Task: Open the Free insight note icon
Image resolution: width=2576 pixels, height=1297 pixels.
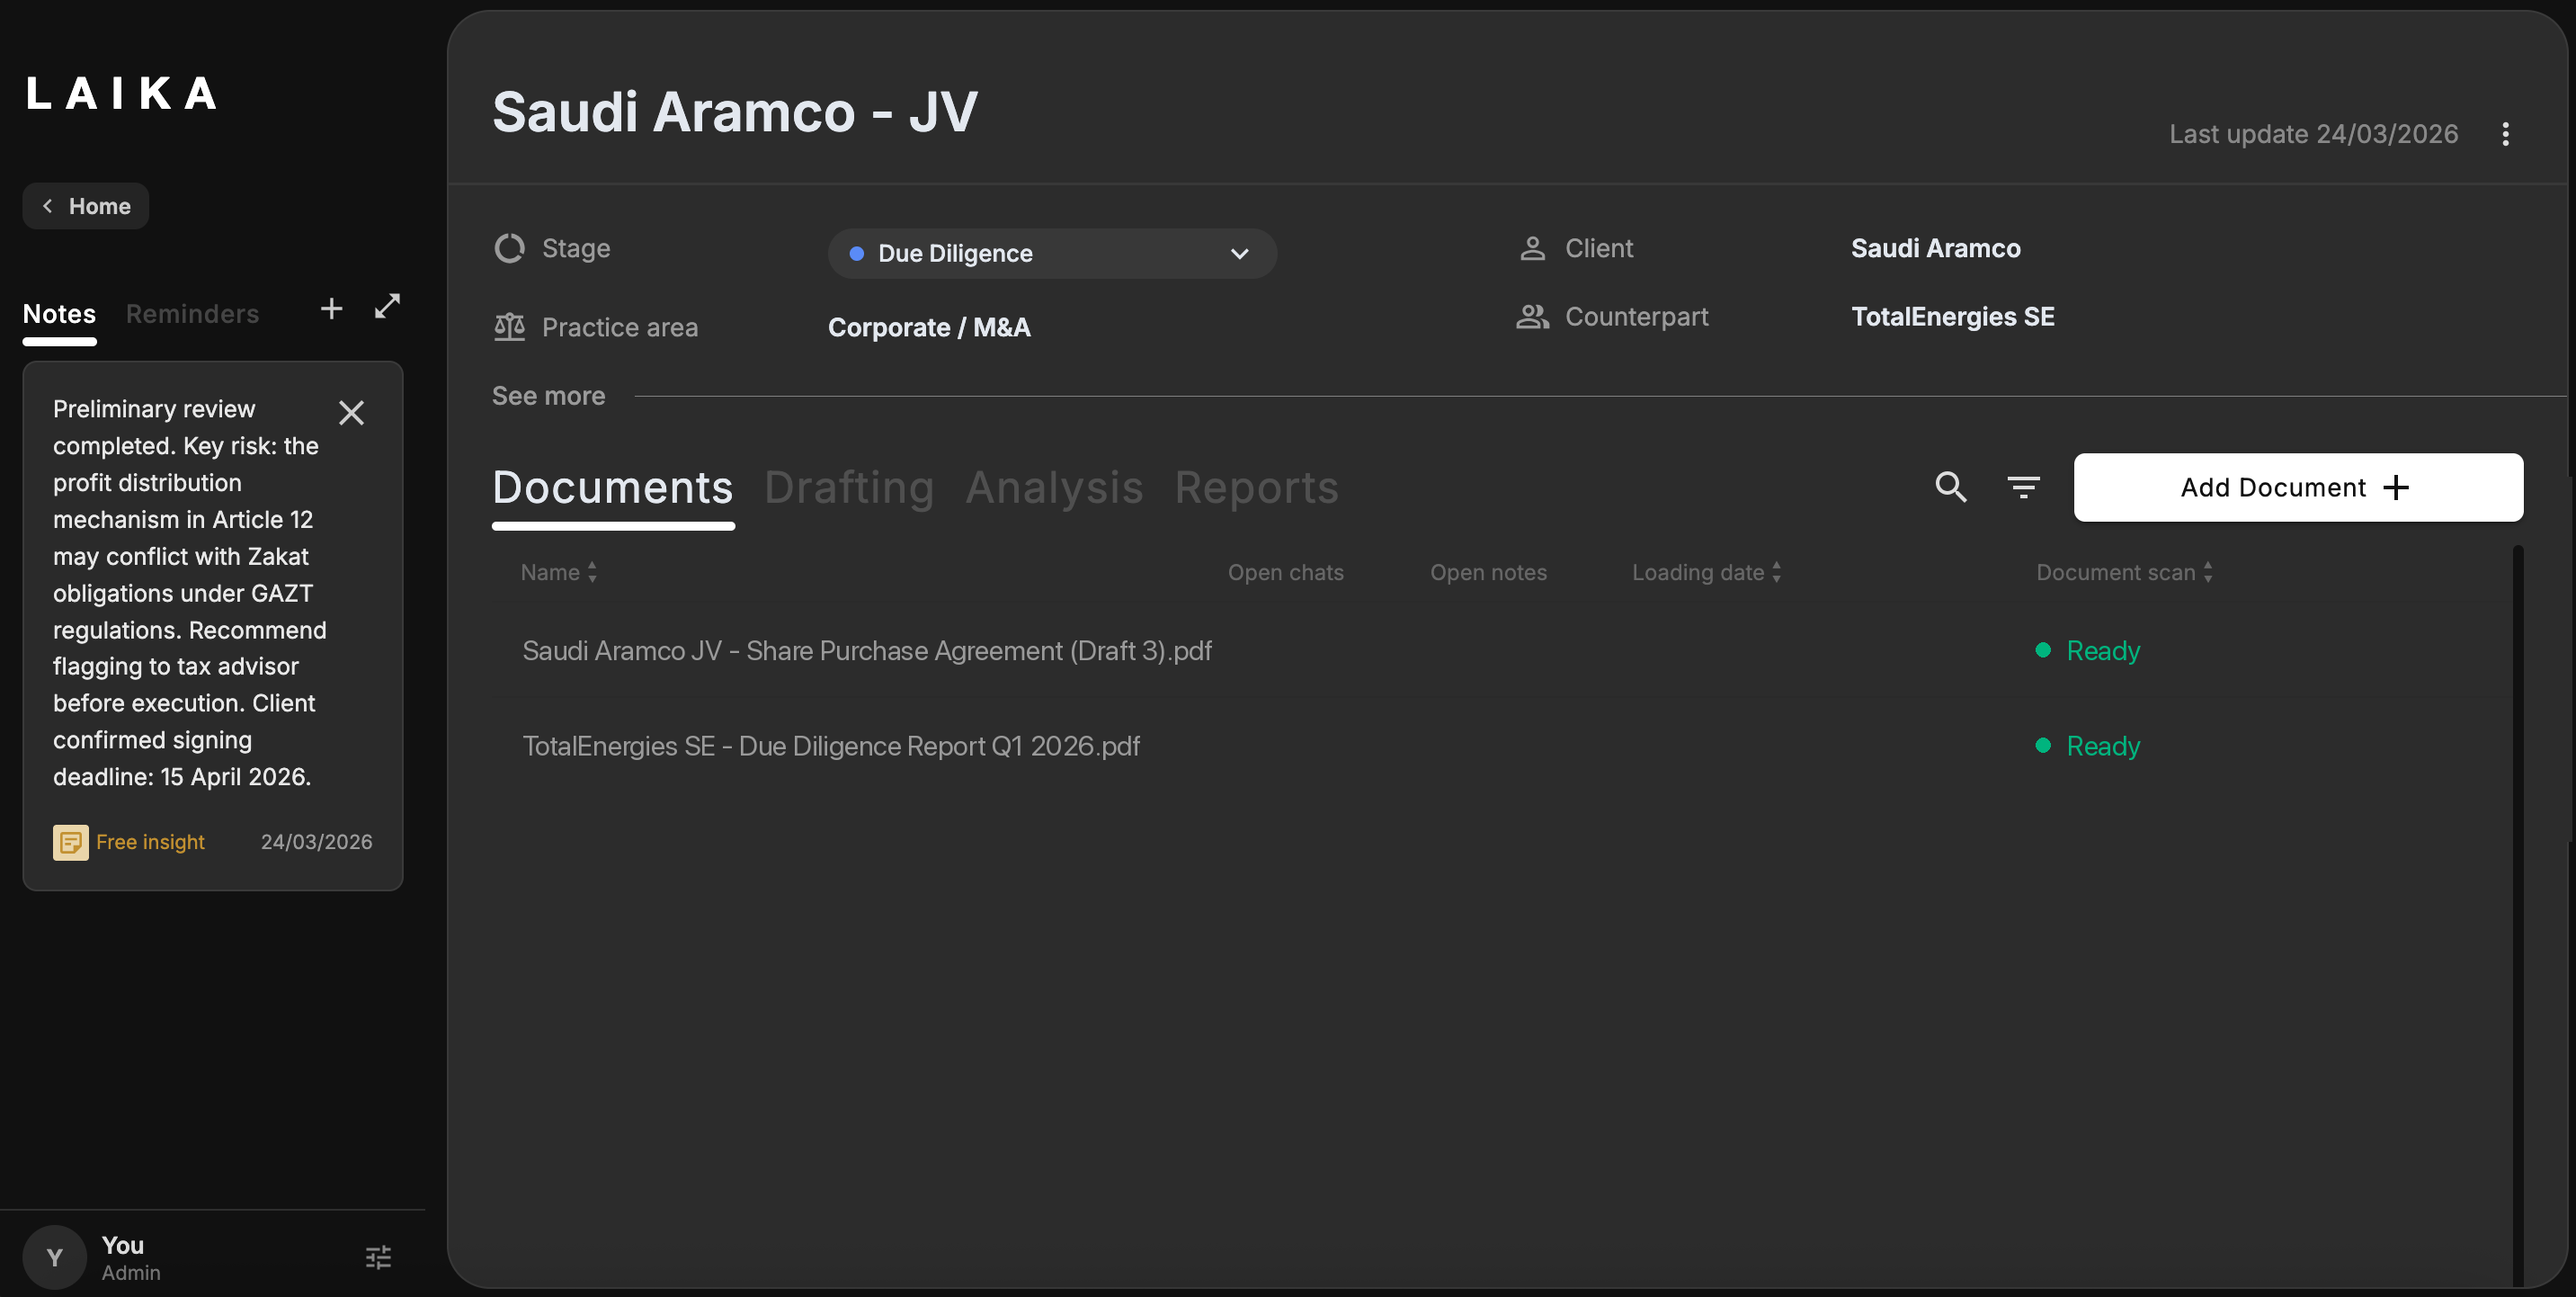Action: 70,842
